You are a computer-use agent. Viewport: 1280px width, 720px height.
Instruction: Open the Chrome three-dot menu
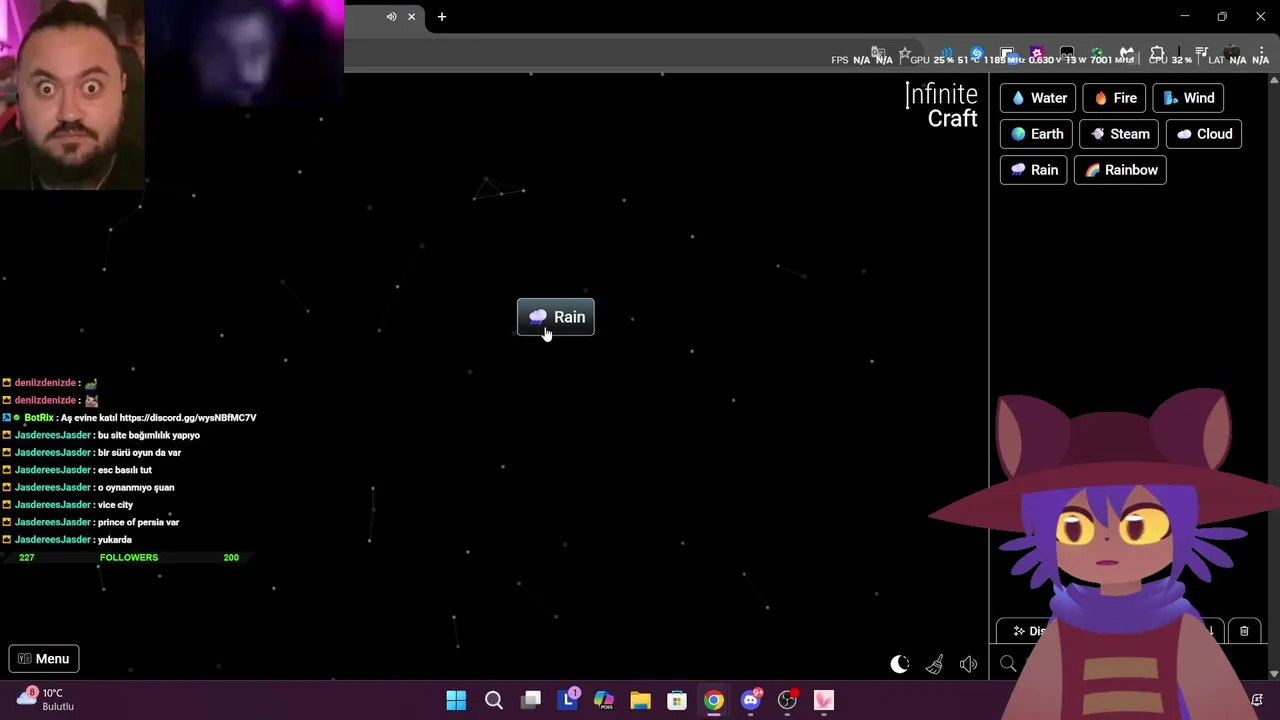pyautogui.click(x=1261, y=52)
